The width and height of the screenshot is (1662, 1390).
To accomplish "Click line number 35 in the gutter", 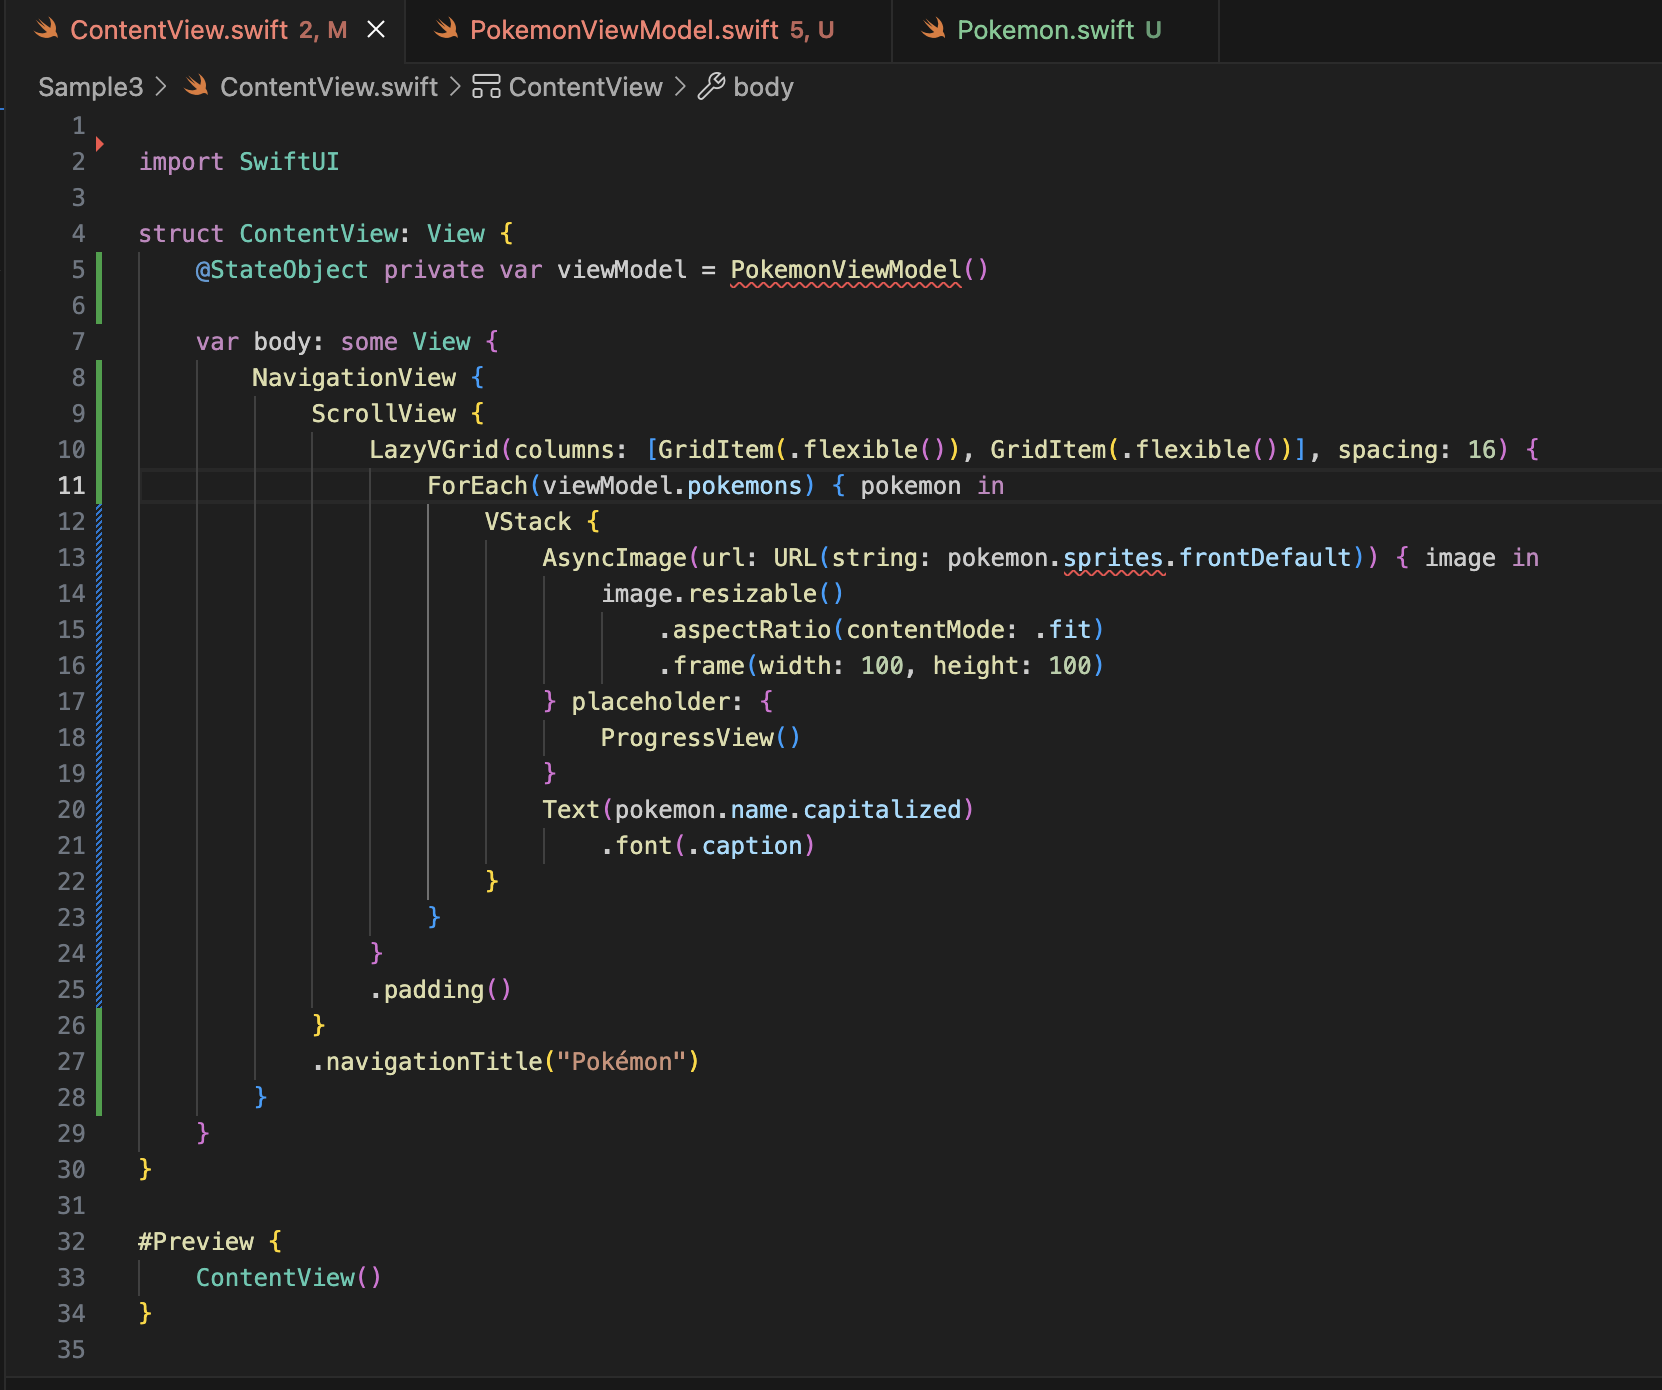I will (71, 1350).
